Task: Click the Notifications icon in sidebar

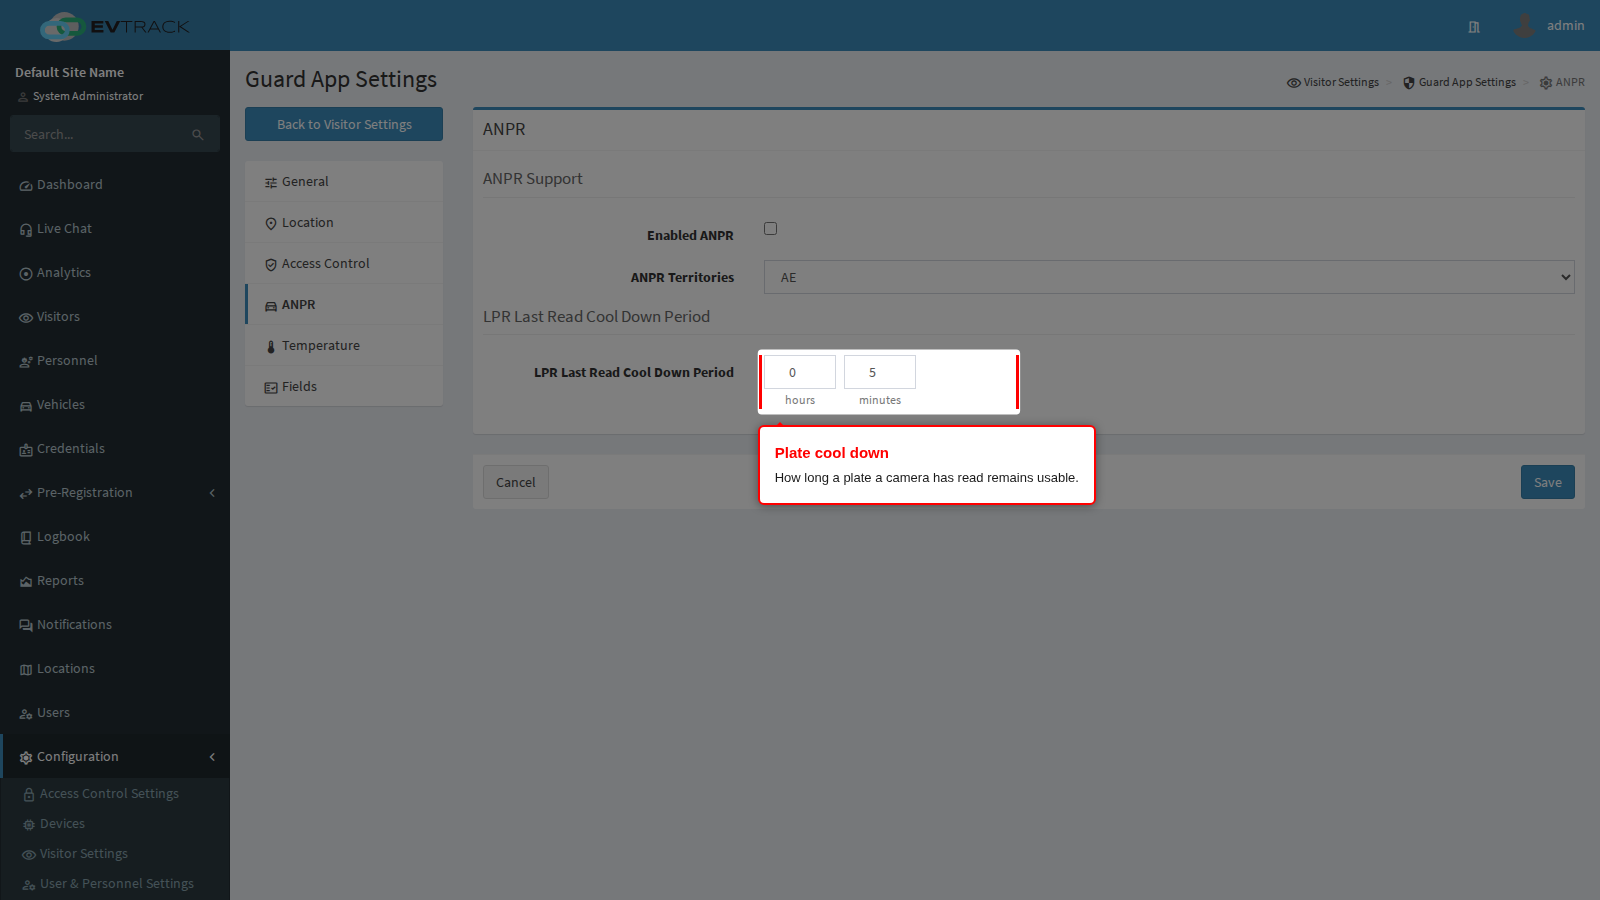Action: (26, 626)
